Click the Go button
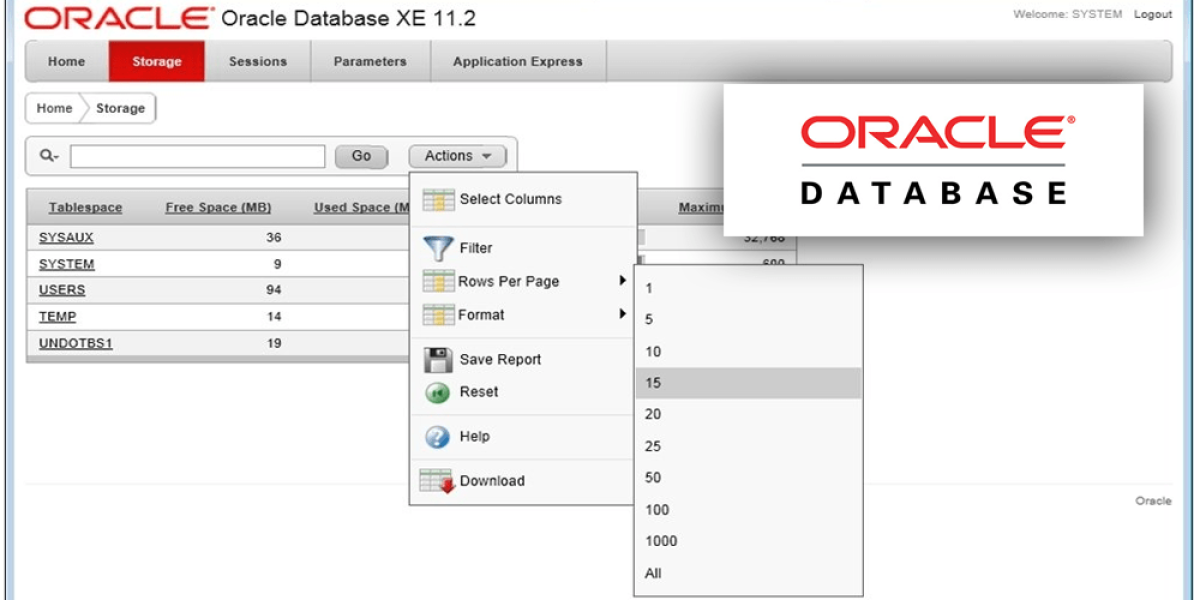The image size is (1200, 600). [361, 156]
